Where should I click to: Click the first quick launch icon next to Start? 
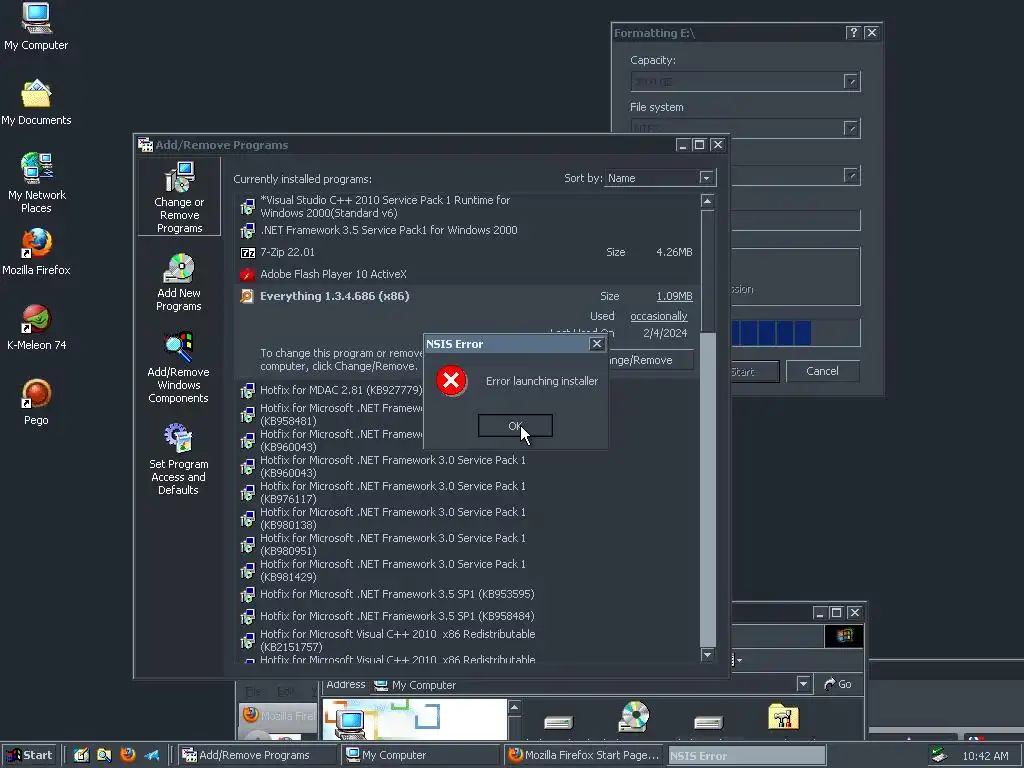pos(81,755)
